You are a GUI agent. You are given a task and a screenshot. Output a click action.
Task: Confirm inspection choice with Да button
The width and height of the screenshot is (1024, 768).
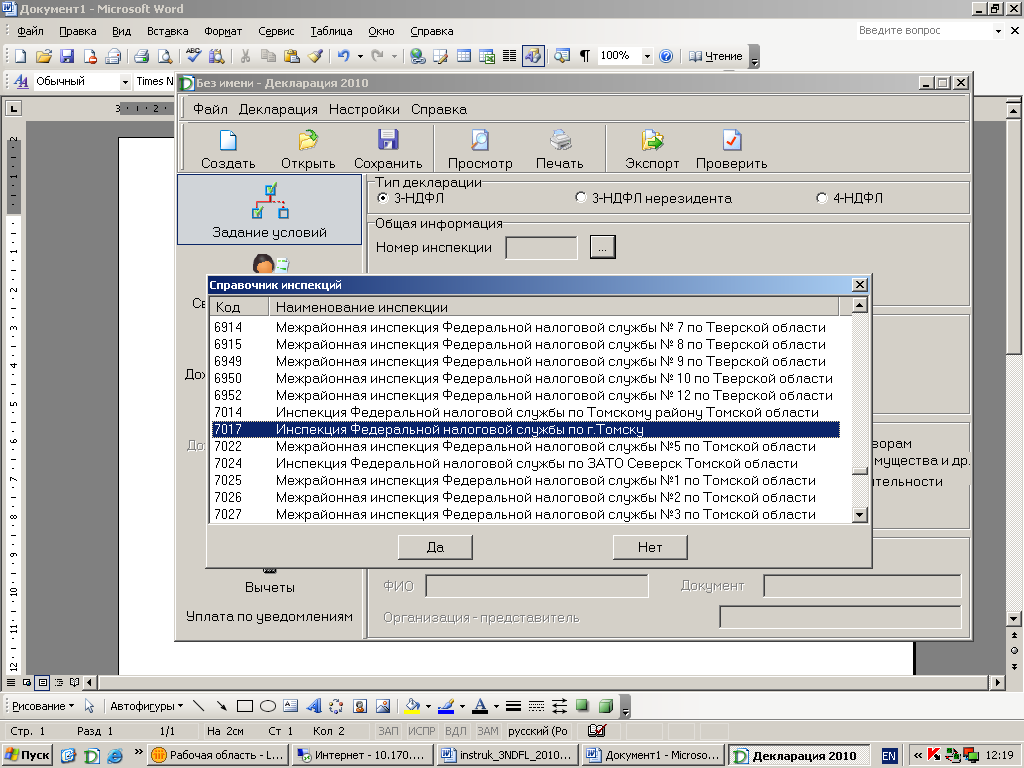(435, 547)
